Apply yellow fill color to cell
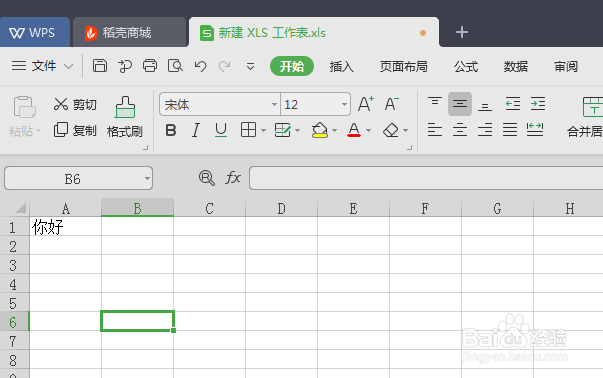Viewport: 603px width, 378px height. [x=320, y=130]
